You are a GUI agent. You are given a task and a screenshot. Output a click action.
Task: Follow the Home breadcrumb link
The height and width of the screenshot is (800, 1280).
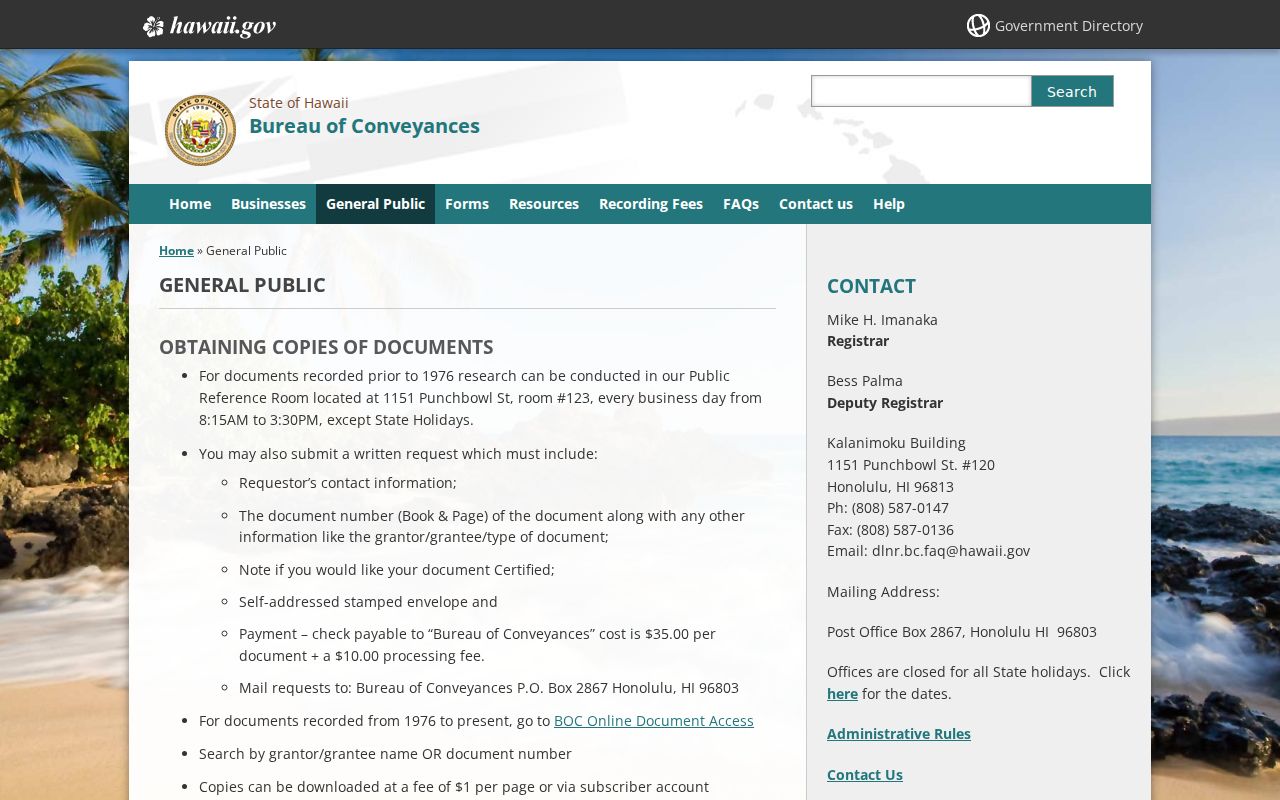tap(176, 251)
